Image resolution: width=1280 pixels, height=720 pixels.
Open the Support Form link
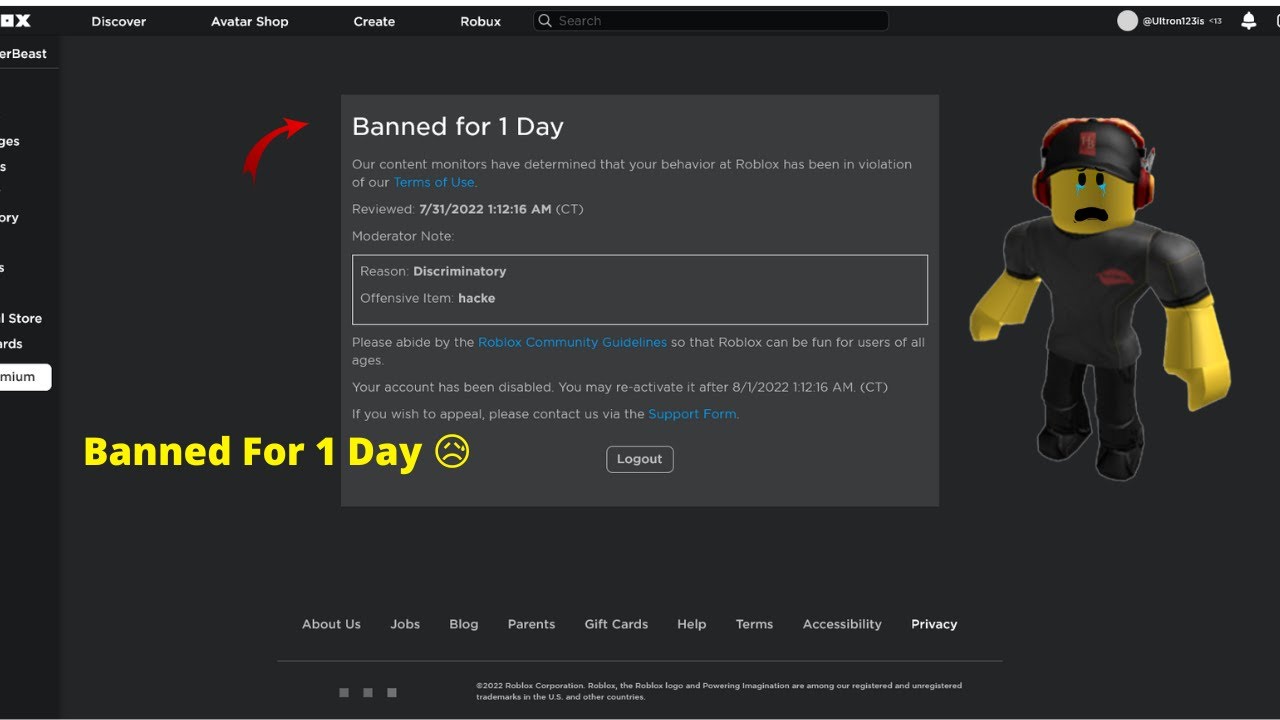692,414
